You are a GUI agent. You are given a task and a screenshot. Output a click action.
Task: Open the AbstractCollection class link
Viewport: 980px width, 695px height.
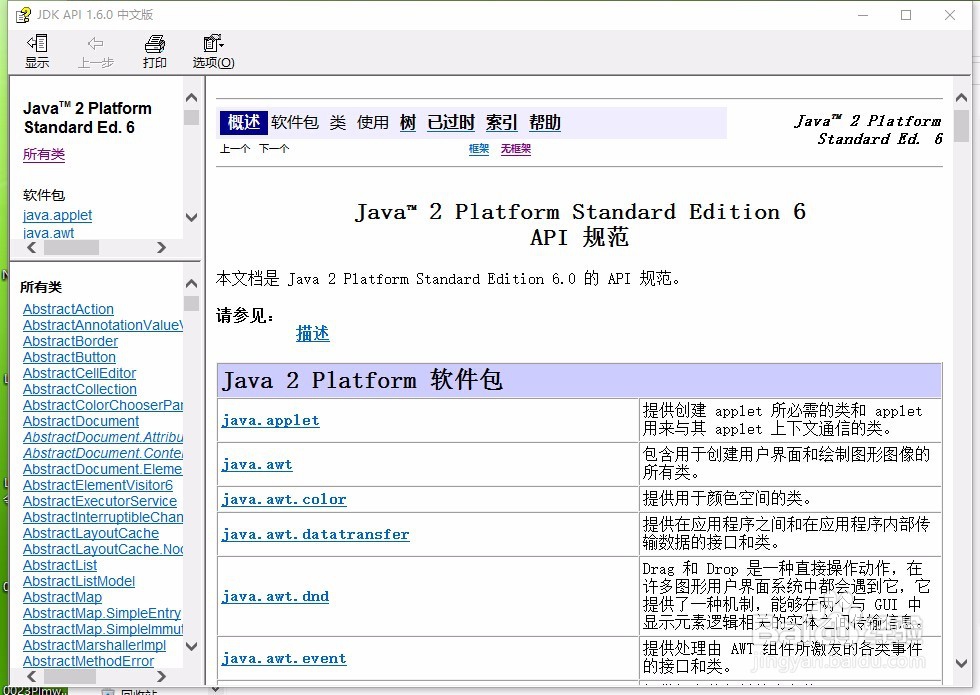79,389
